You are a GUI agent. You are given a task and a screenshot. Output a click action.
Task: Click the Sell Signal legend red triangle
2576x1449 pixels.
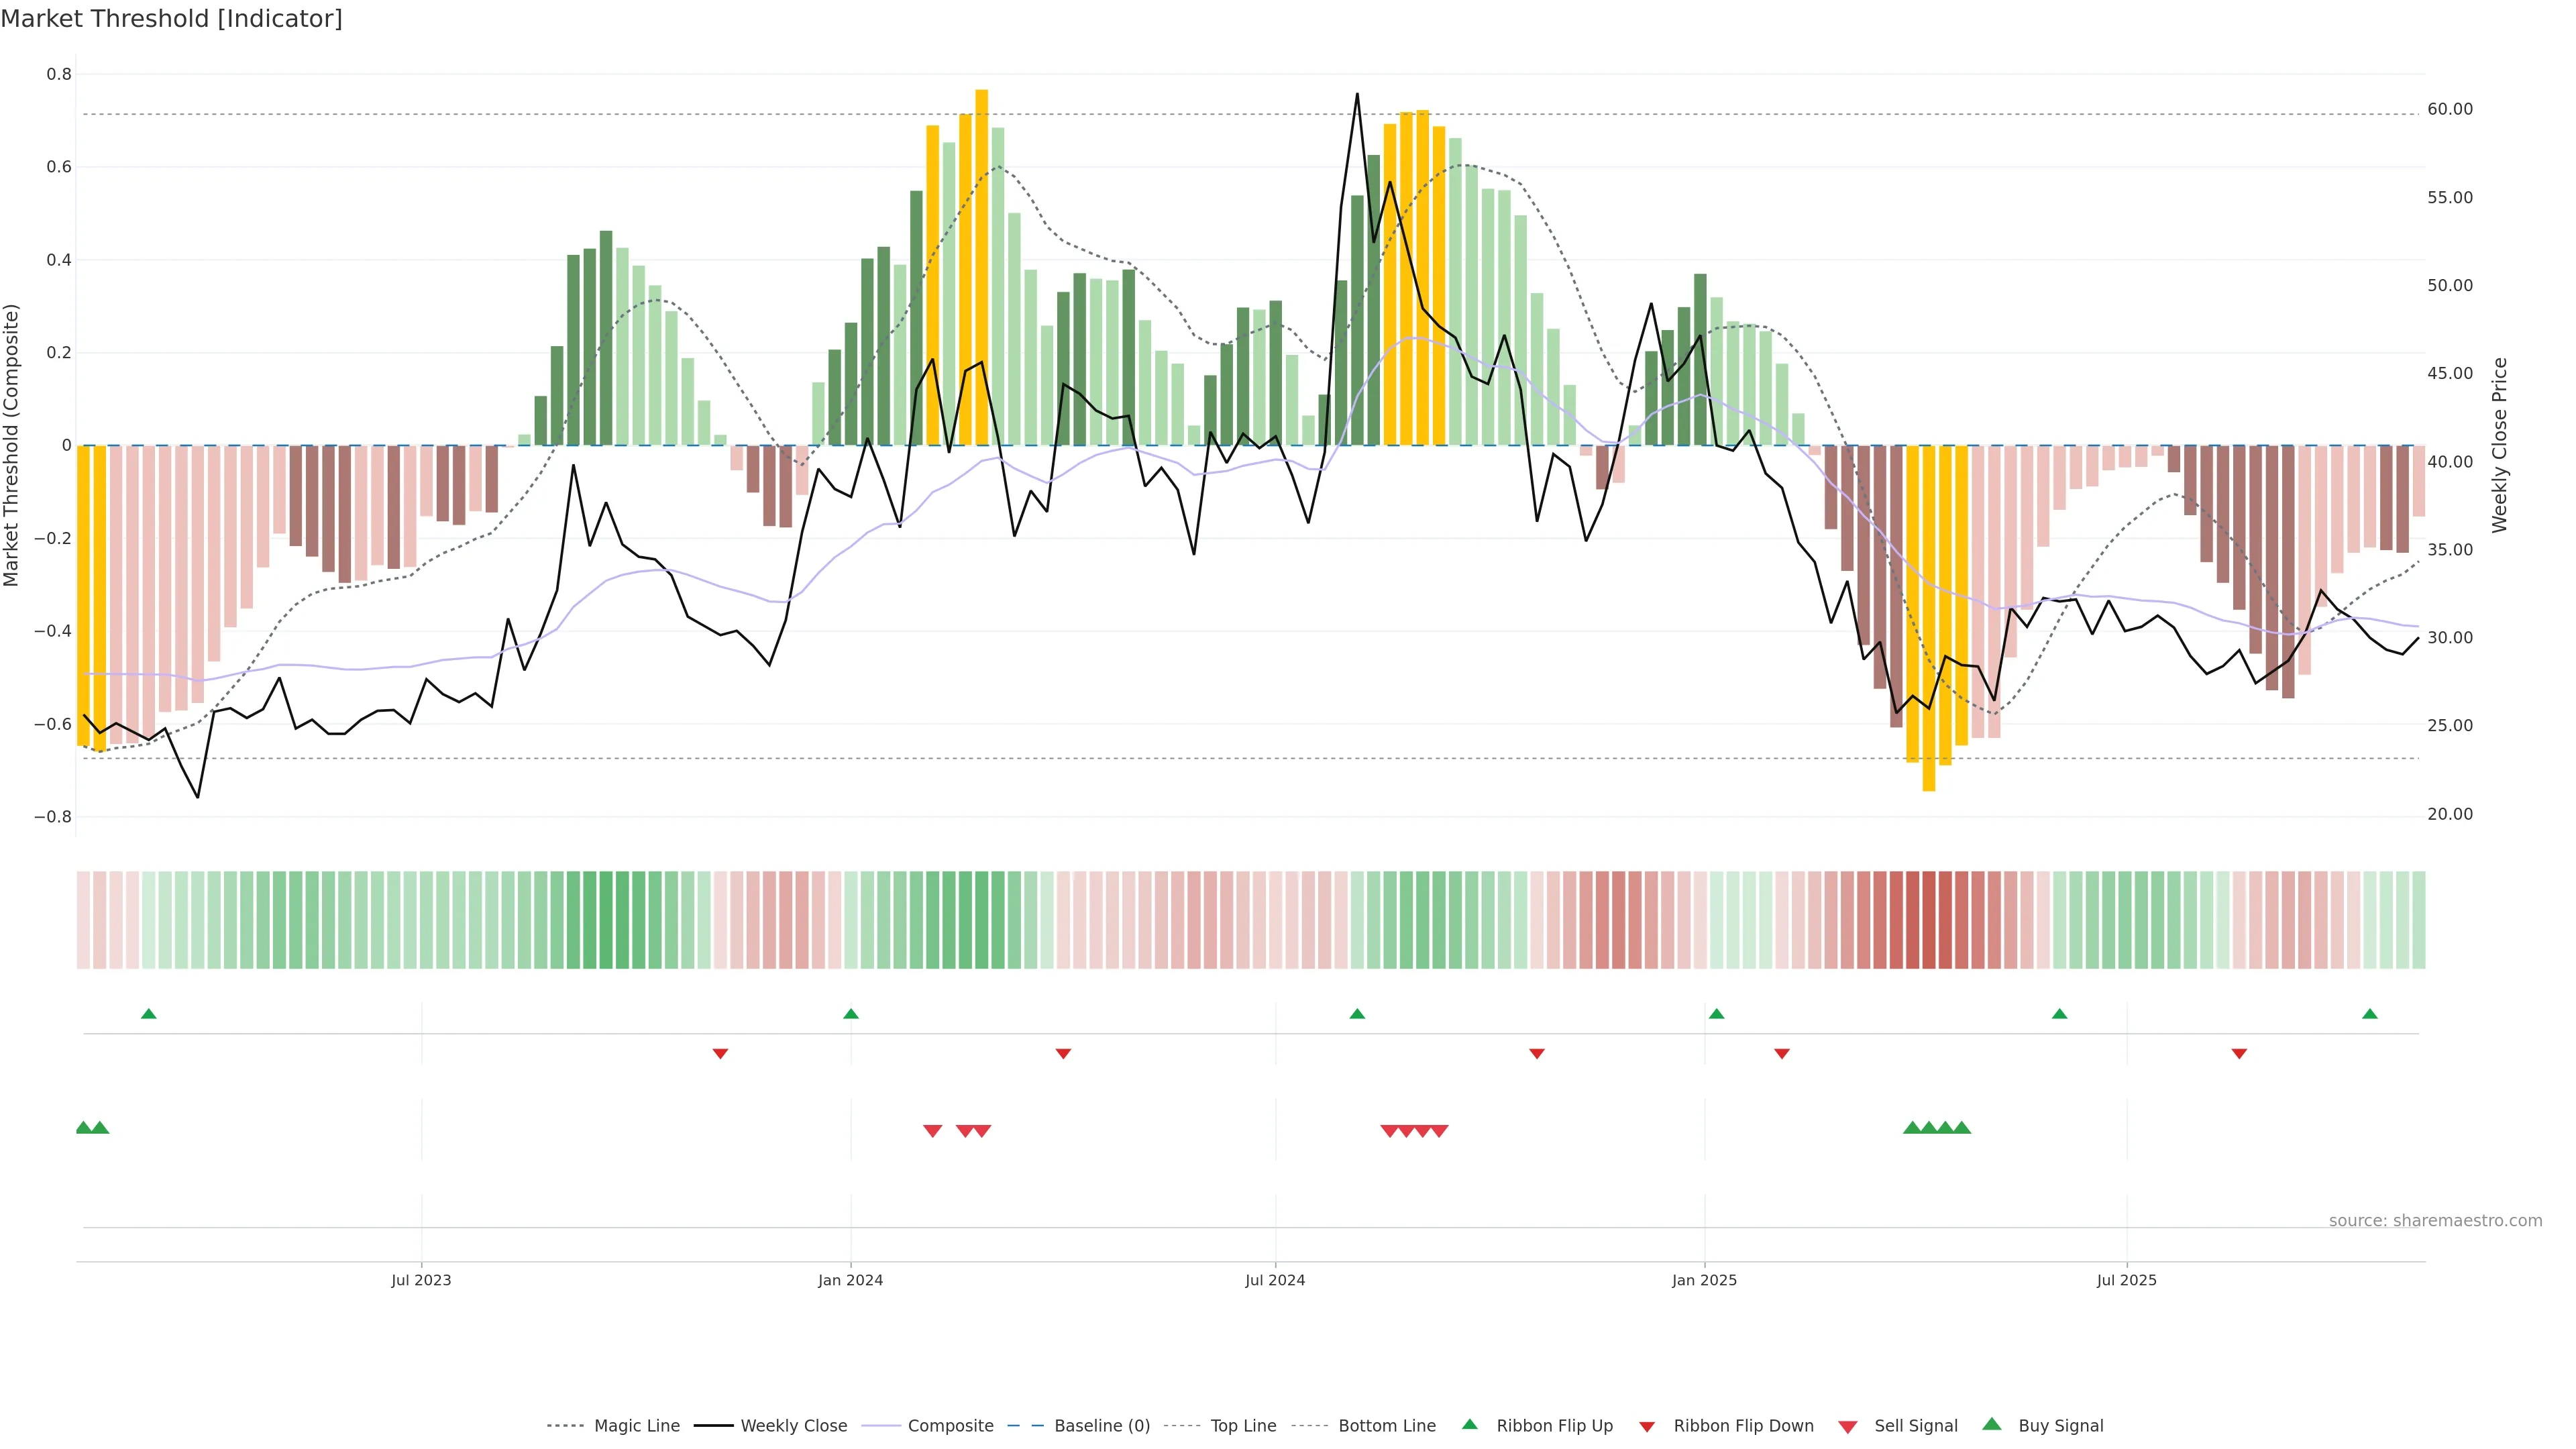click(1848, 1427)
